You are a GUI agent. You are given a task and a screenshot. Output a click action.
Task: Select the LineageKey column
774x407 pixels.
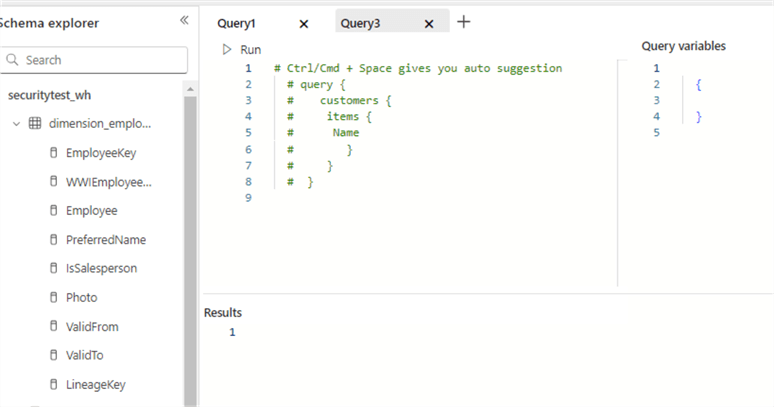click(x=95, y=385)
